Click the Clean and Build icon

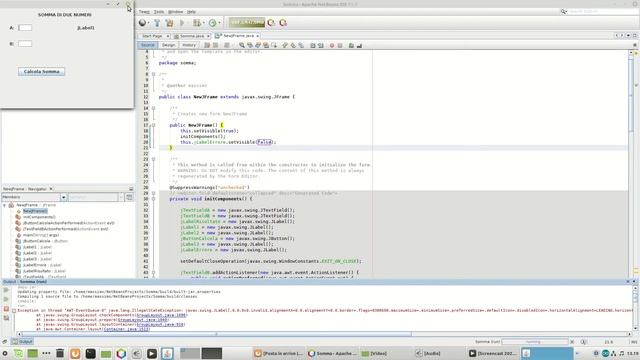pos(169,23)
